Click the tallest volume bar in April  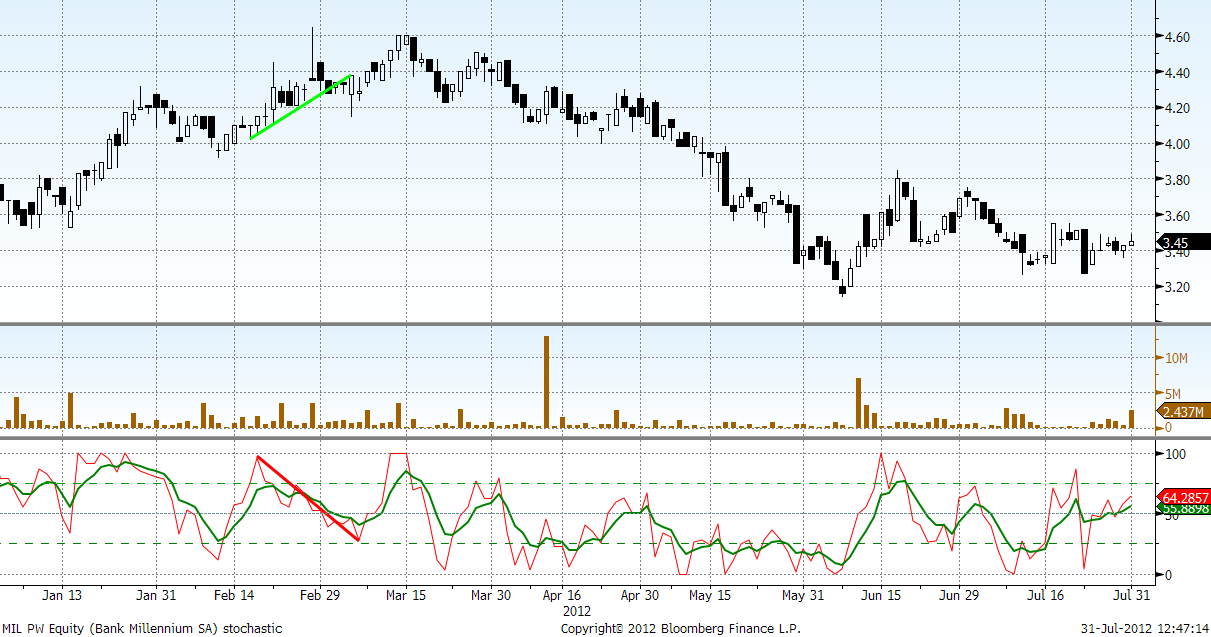coord(547,382)
